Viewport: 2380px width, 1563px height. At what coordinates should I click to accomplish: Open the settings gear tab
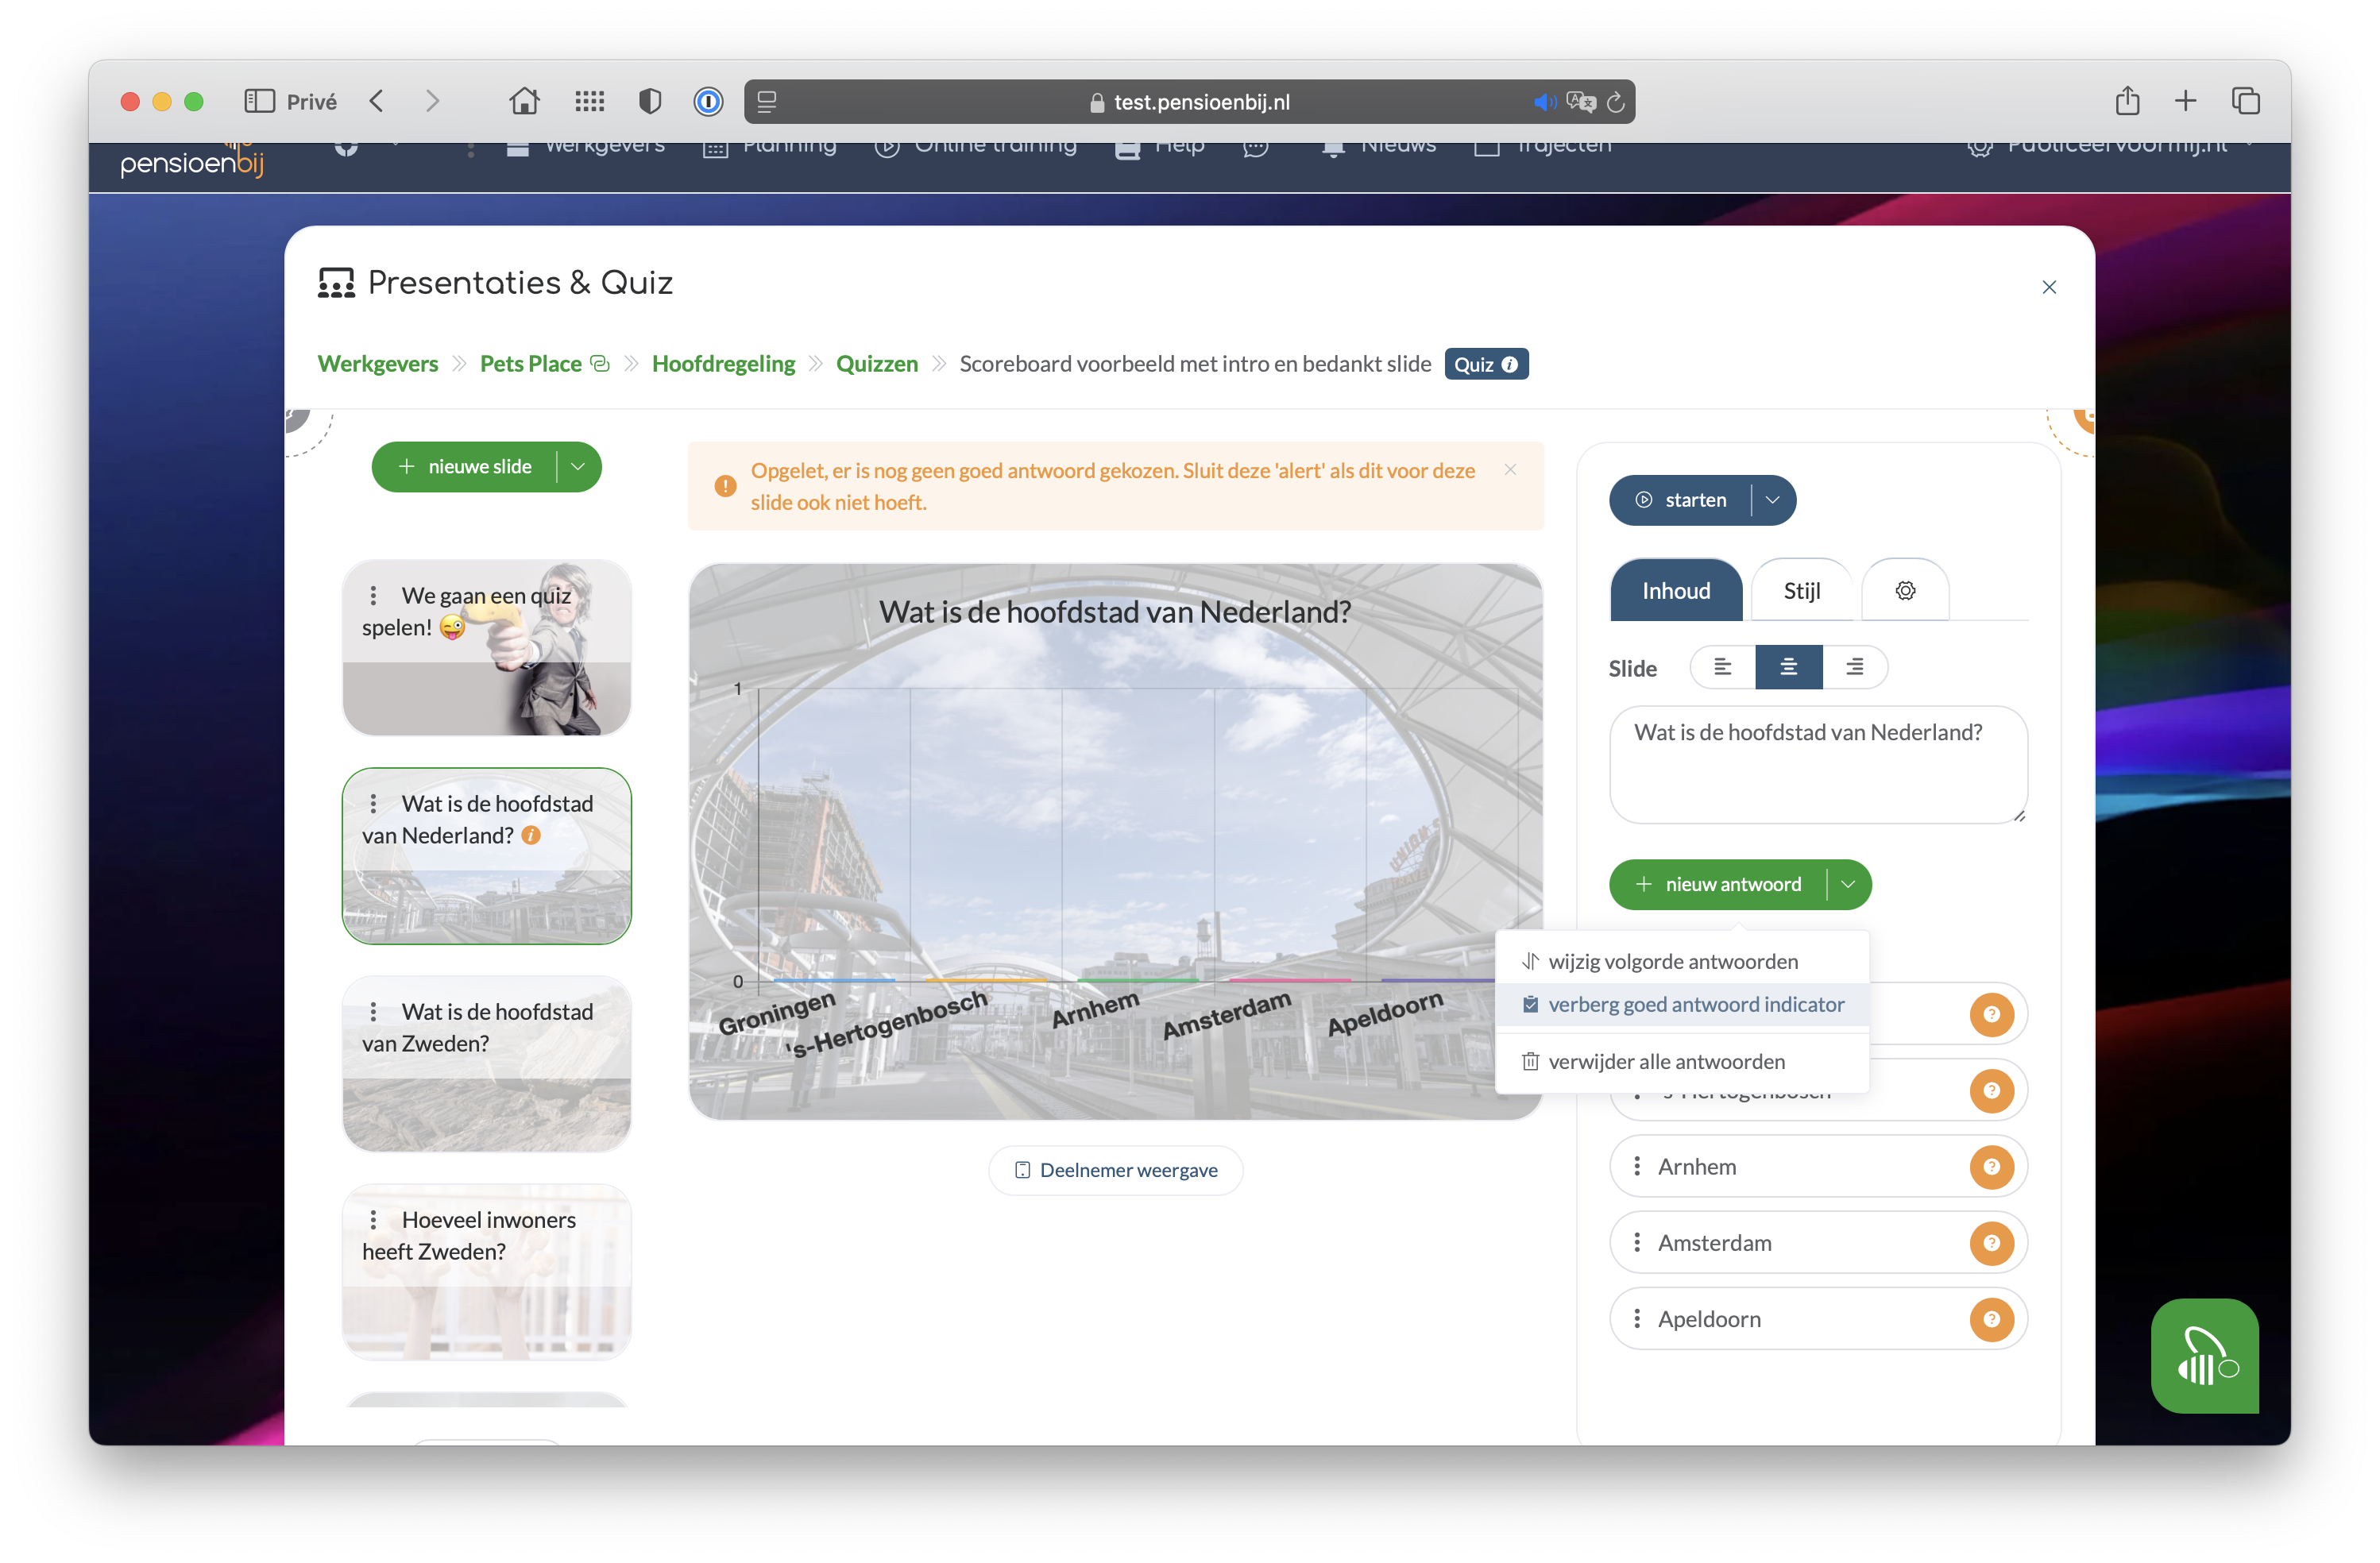[x=1905, y=590]
